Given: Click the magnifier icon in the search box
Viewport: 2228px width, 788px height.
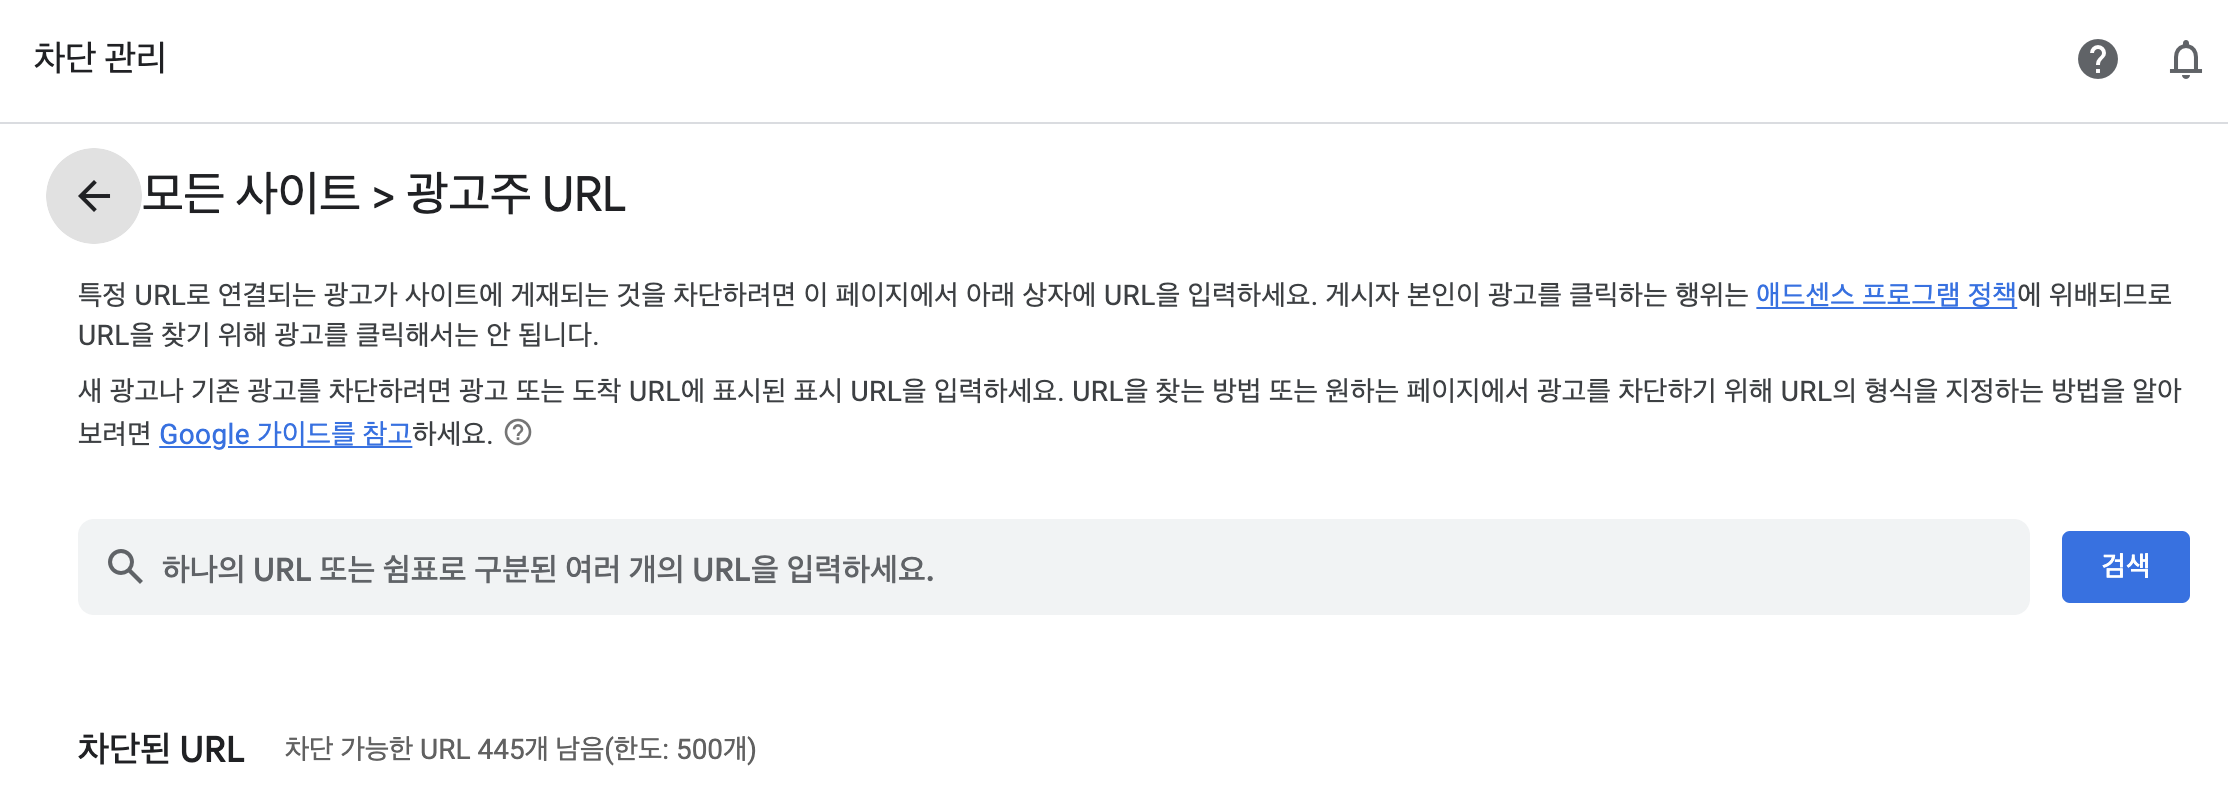Looking at the screenshot, I should pyautogui.click(x=124, y=566).
